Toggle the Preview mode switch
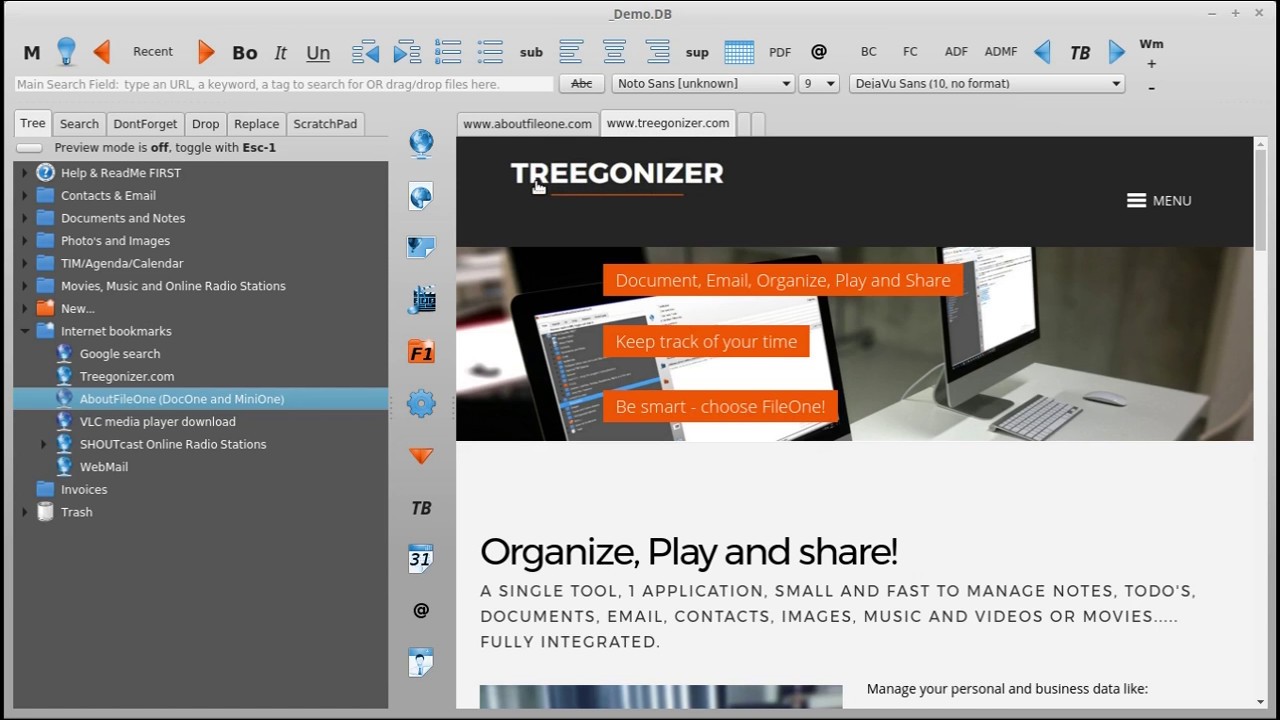Image resolution: width=1280 pixels, height=720 pixels. (x=30, y=148)
